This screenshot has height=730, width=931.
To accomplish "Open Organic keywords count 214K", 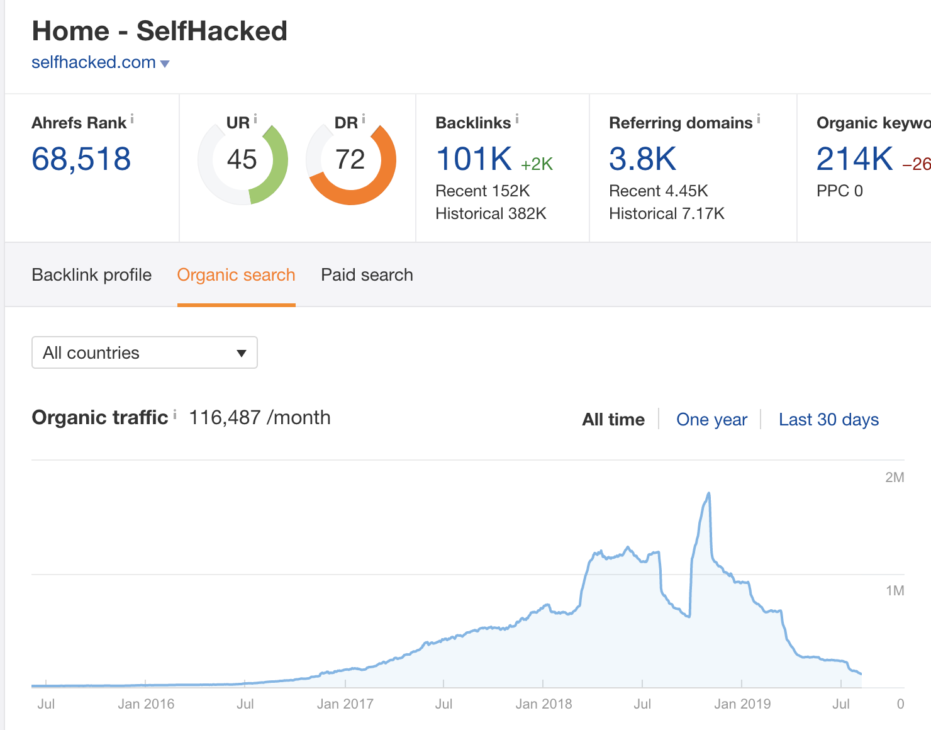I will coord(854,159).
